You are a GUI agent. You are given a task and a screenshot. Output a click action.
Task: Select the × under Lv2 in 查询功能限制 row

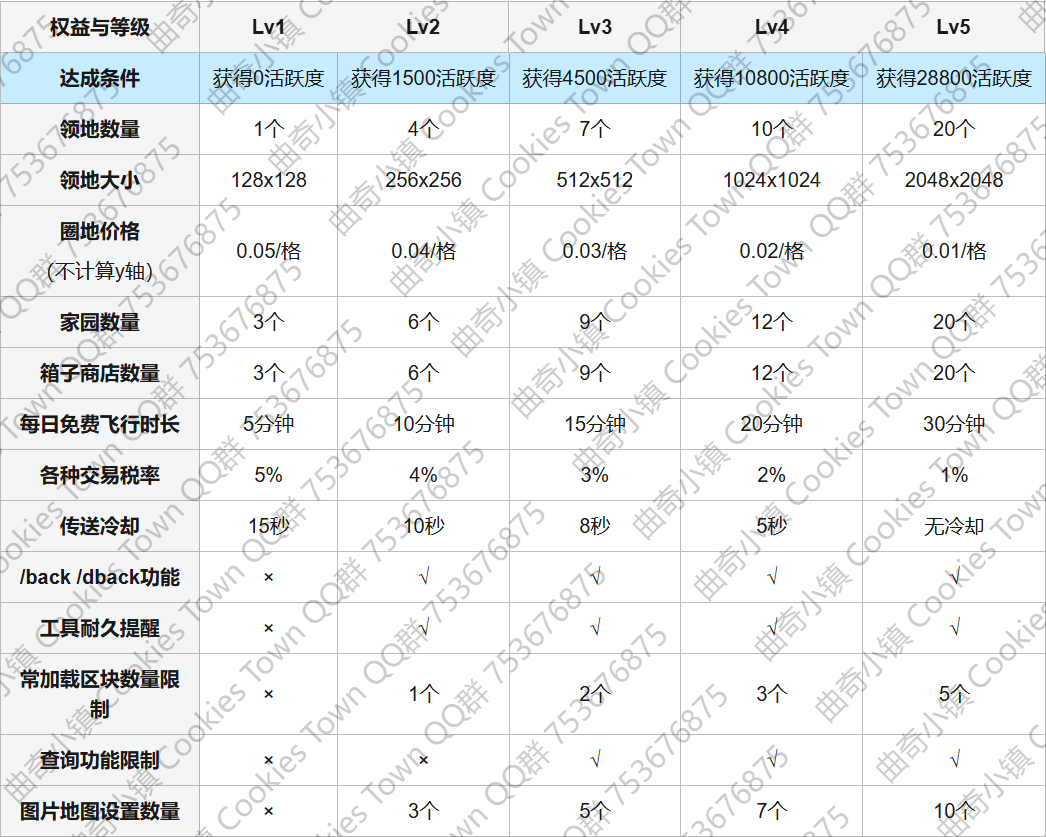(423, 760)
